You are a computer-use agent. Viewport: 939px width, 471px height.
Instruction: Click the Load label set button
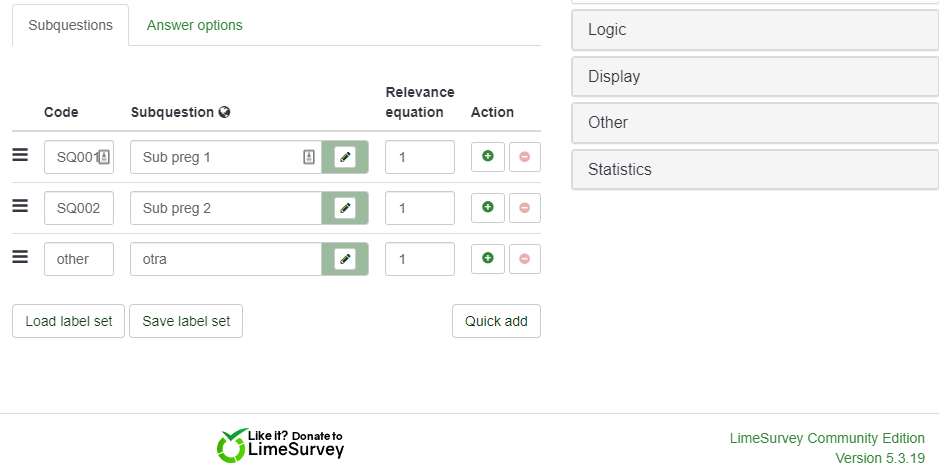coord(69,321)
